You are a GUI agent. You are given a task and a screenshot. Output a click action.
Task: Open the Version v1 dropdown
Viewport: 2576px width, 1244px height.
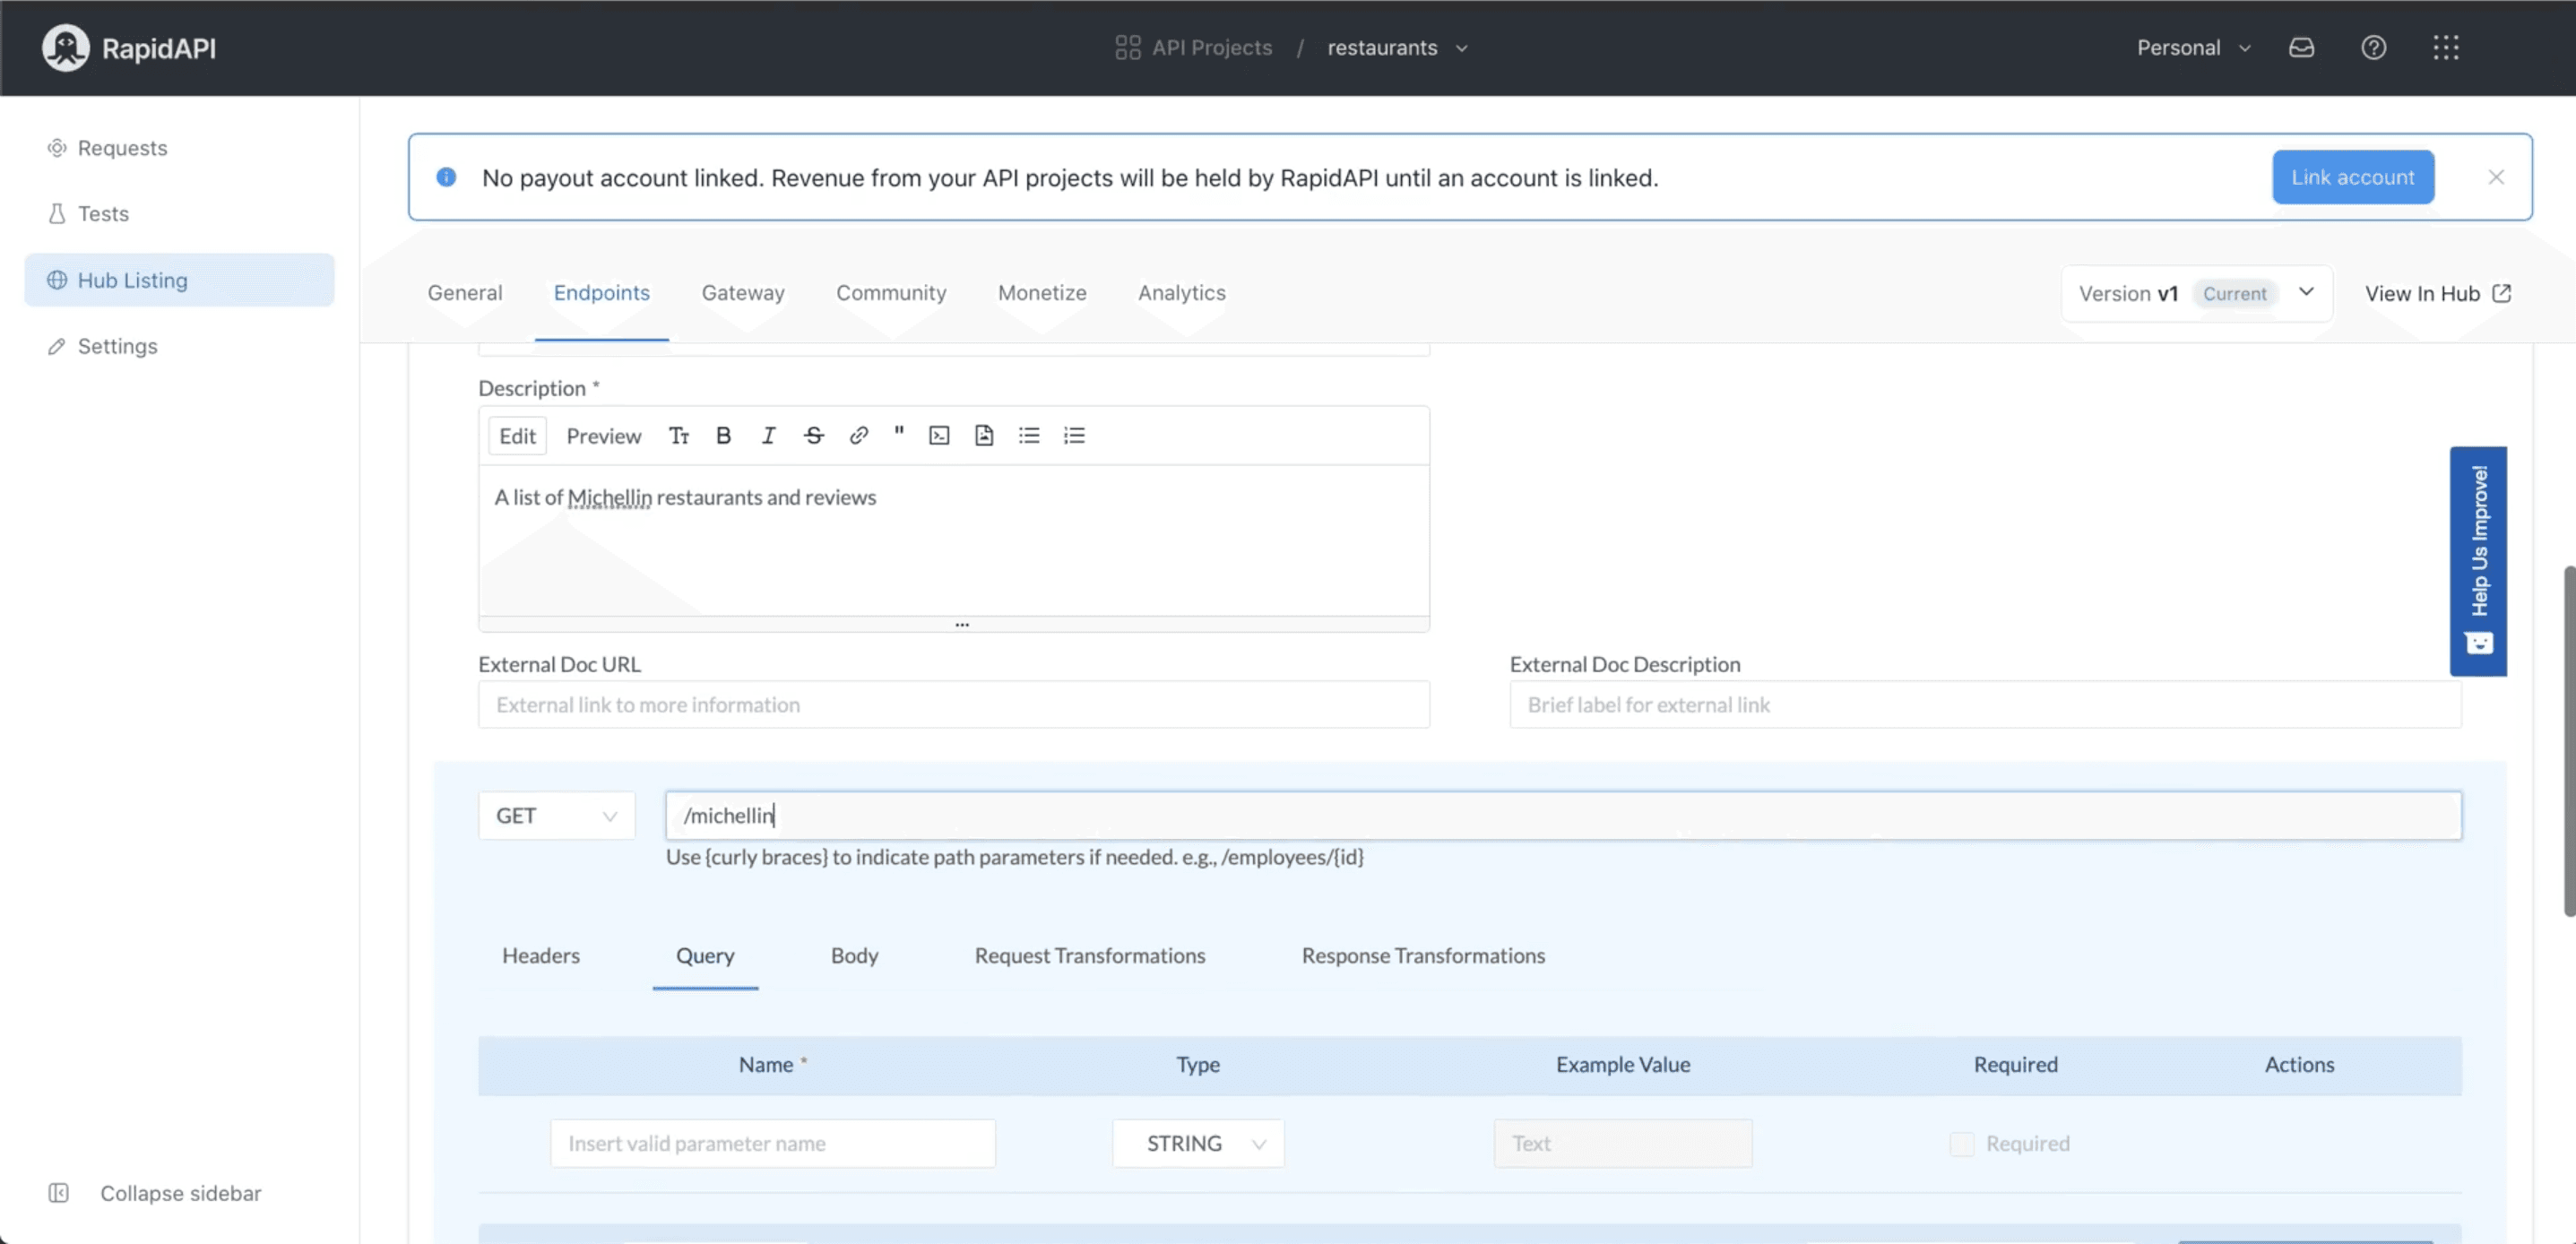2196,293
